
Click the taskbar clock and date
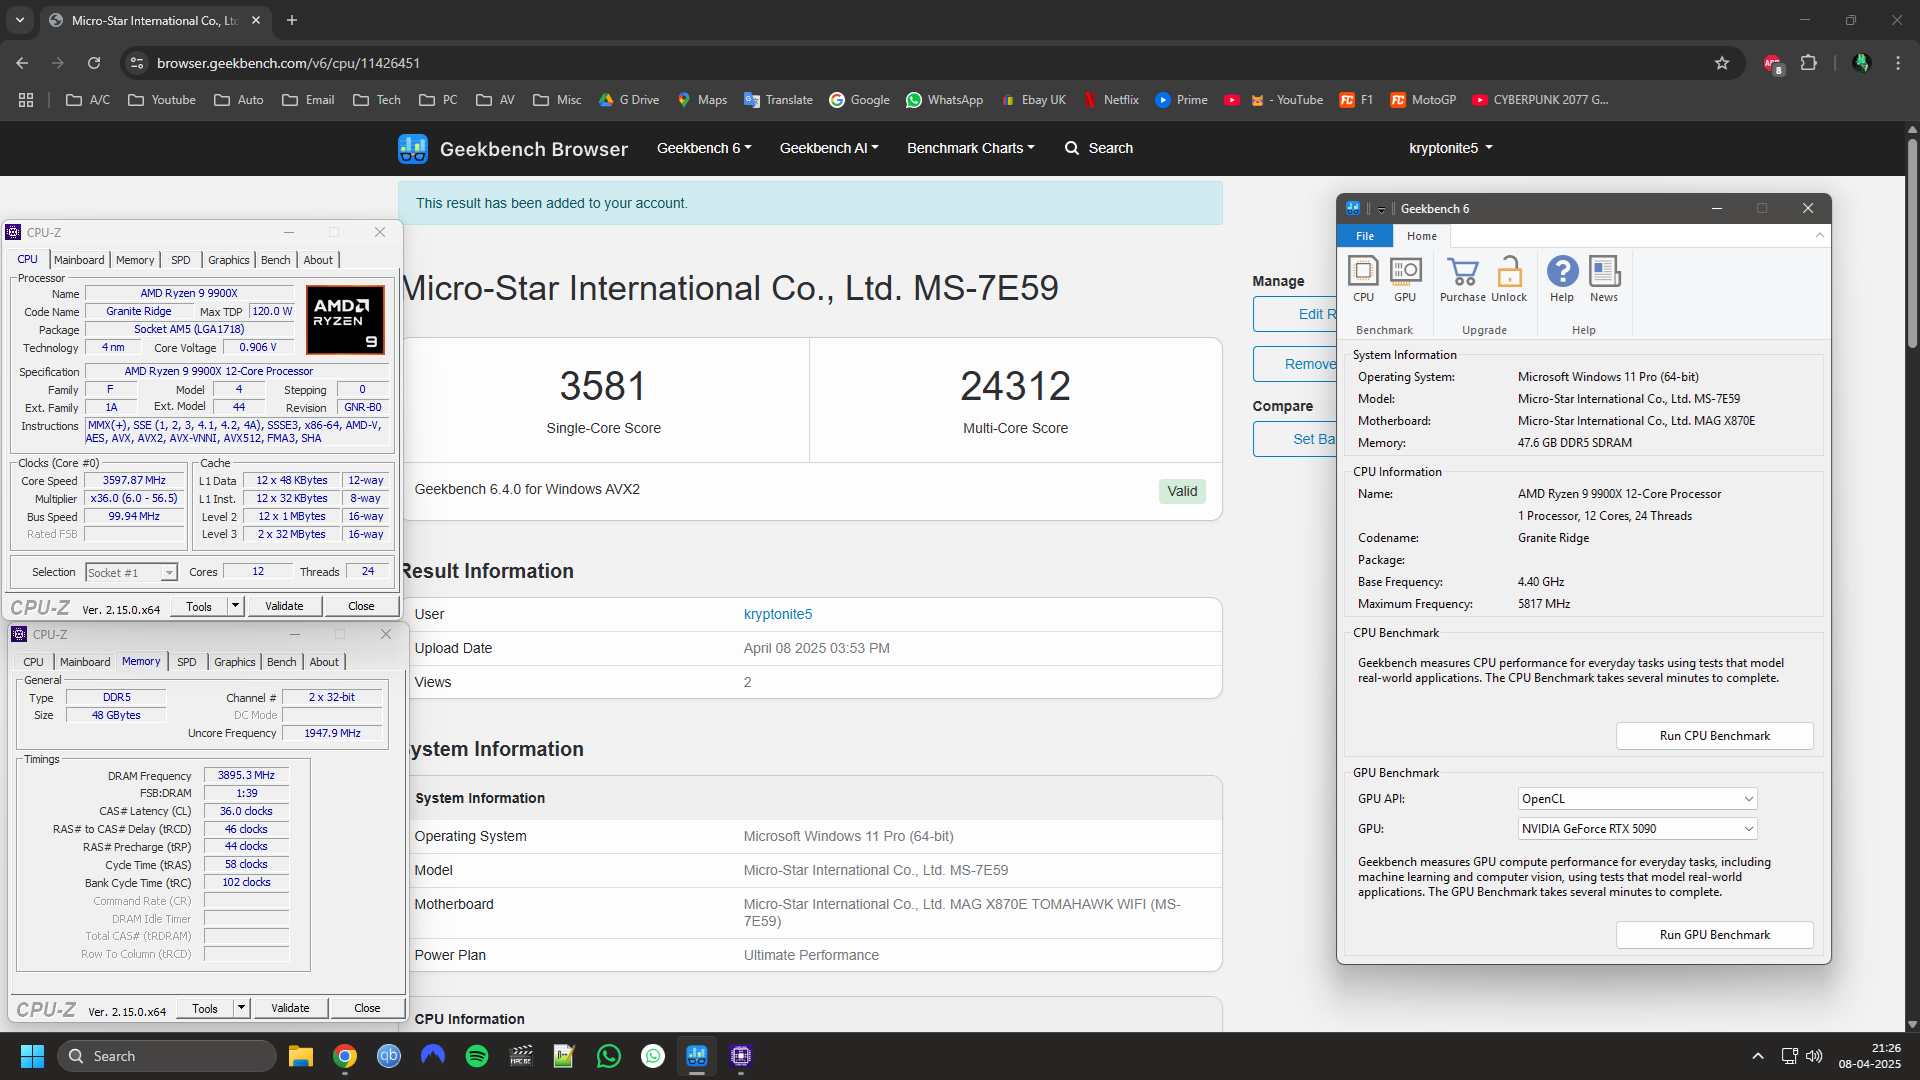pyautogui.click(x=1869, y=1056)
